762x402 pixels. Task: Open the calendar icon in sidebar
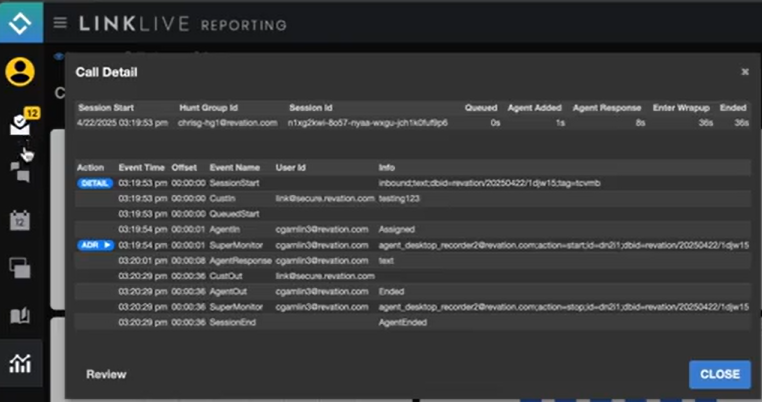[20, 220]
